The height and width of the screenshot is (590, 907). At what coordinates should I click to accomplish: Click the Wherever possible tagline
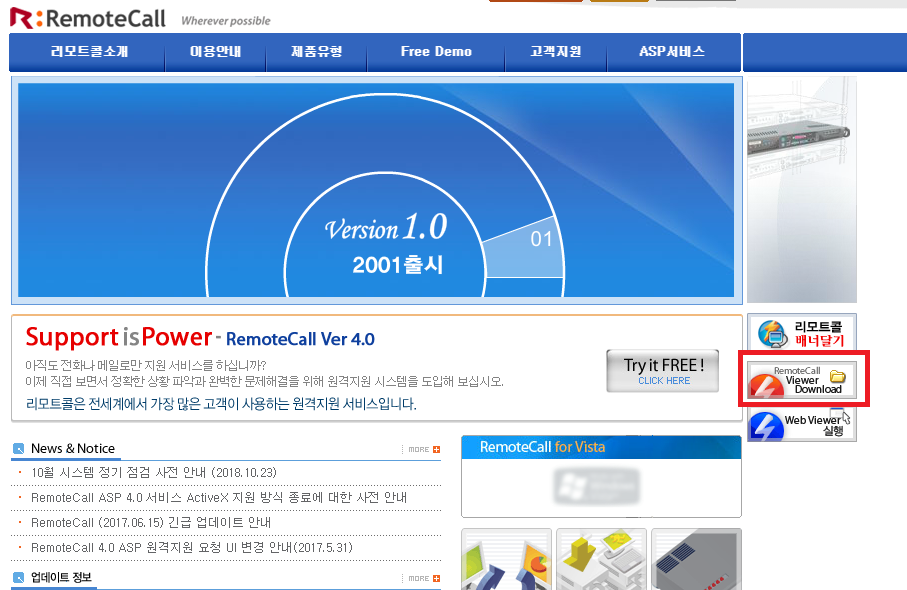click(x=226, y=21)
